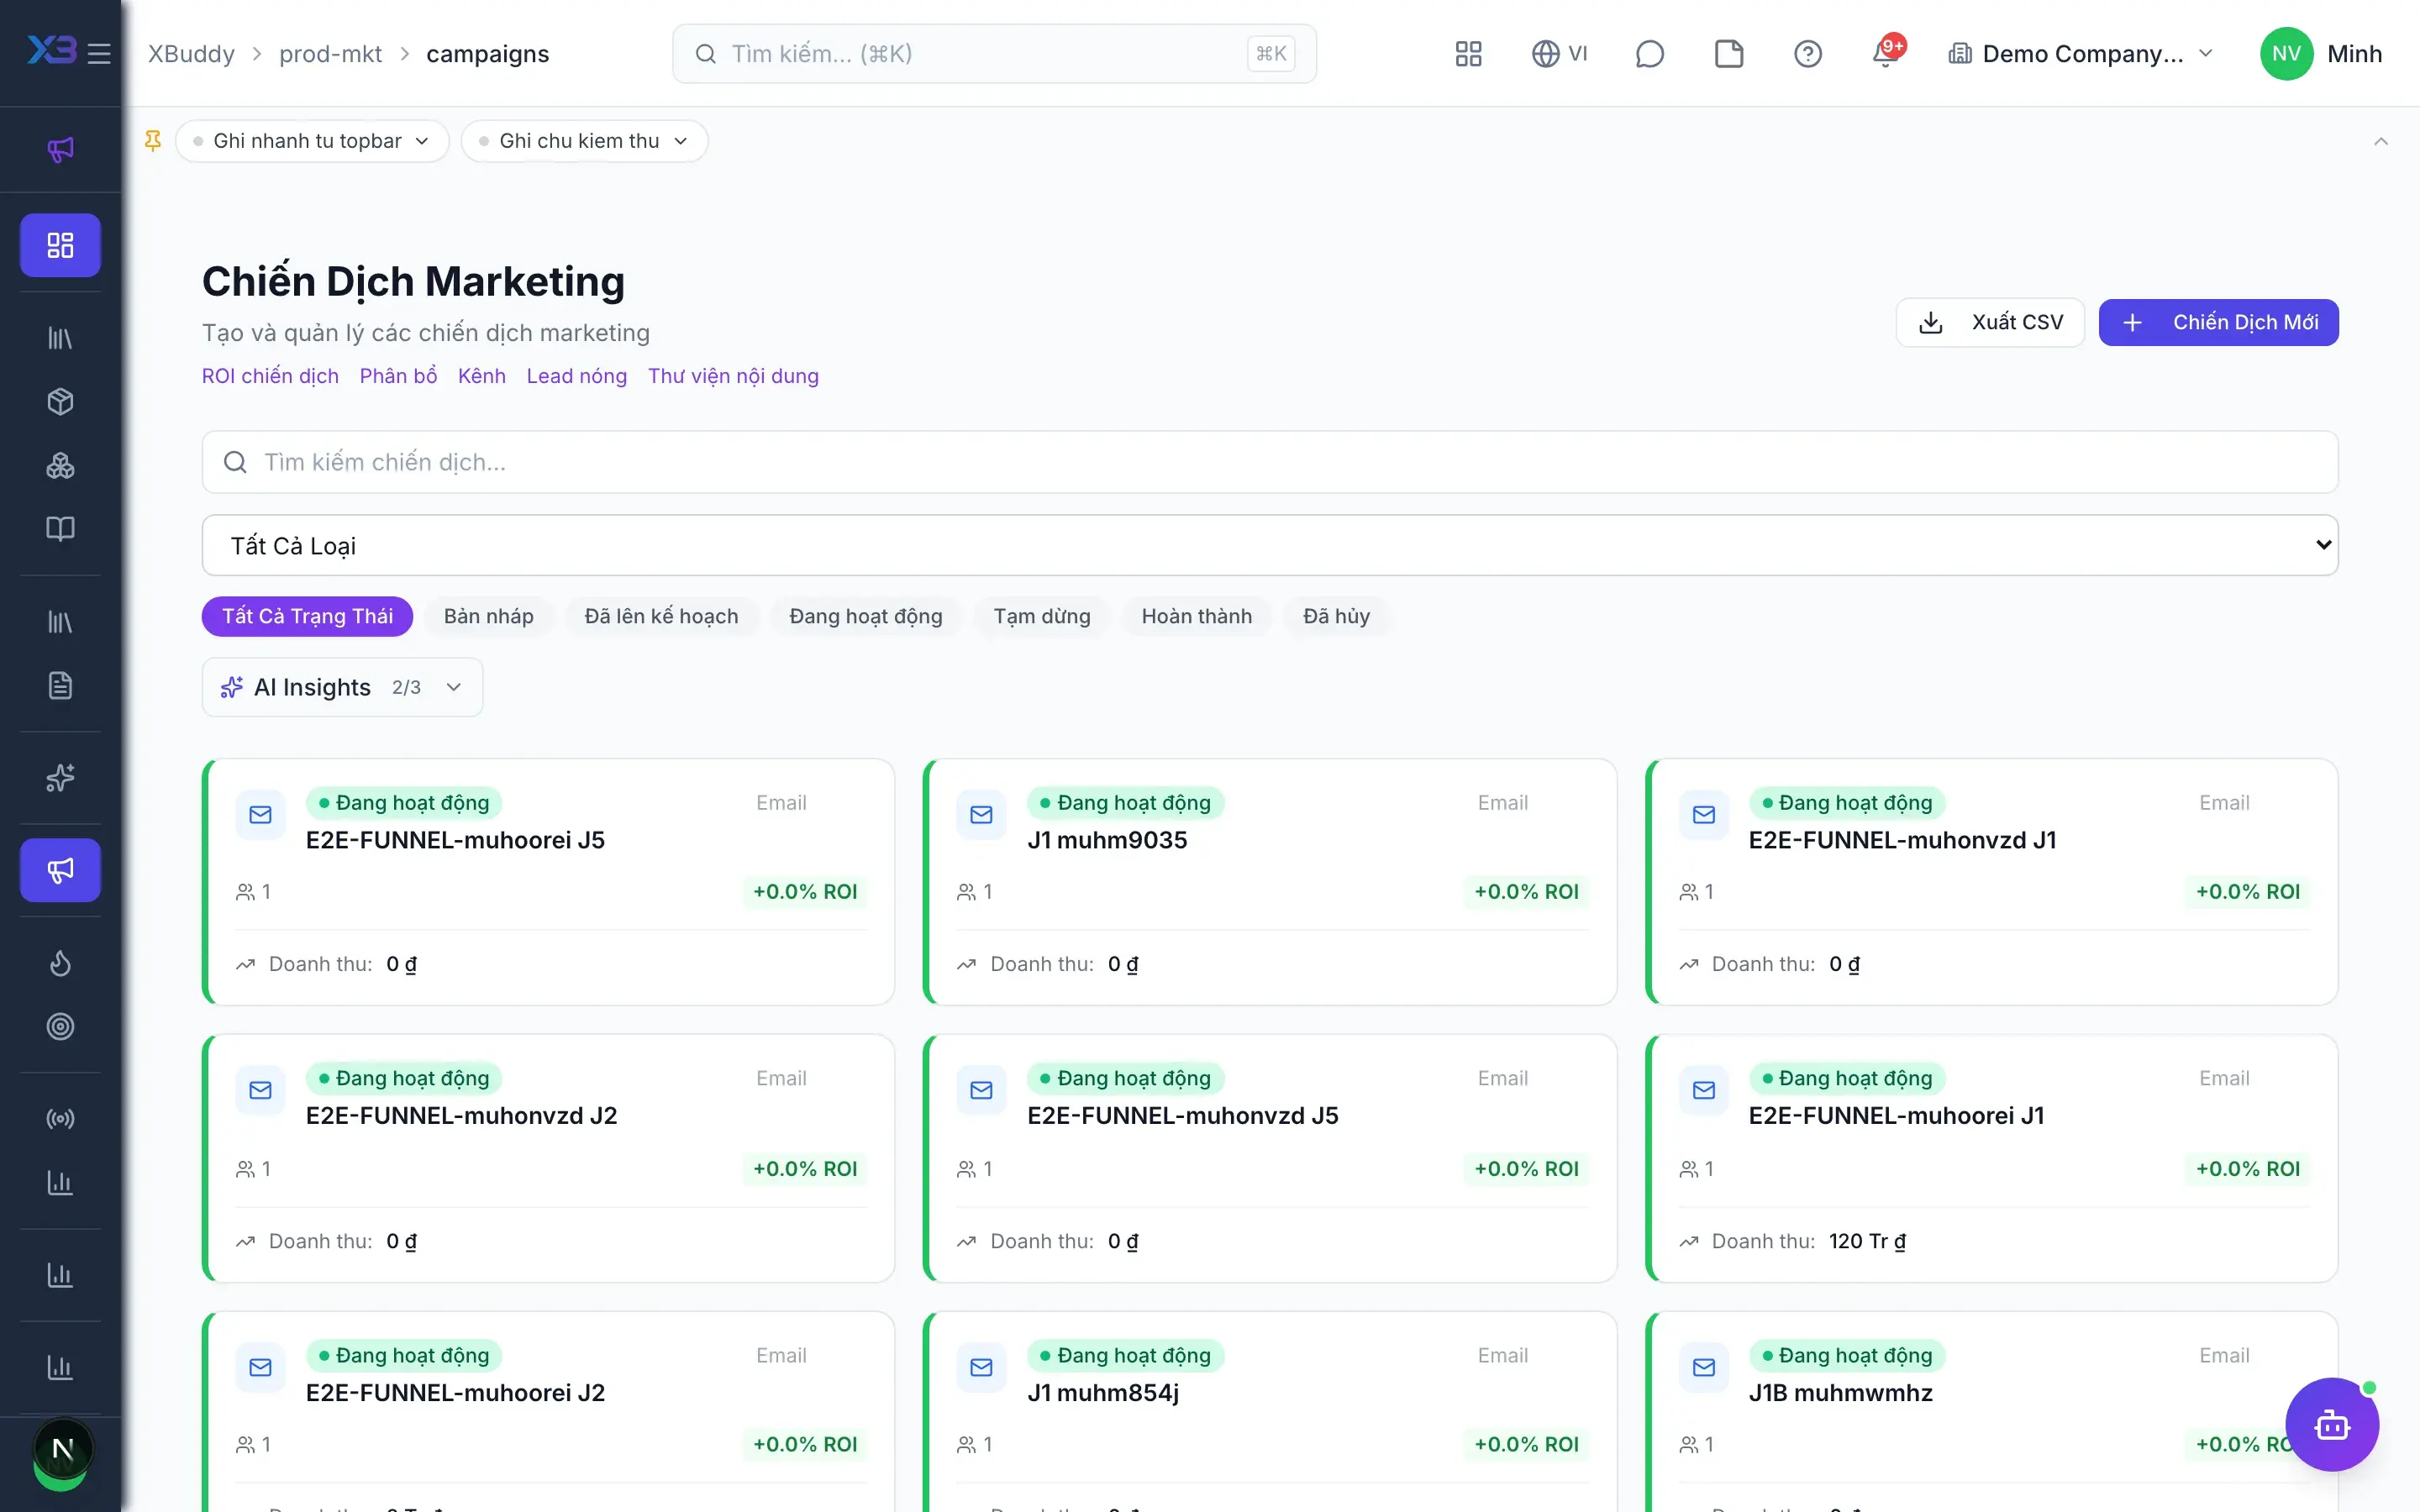The width and height of the screenshot is (2420, 1512).
Task: Open Thư viện nội dung link
Action: (733, 376)
